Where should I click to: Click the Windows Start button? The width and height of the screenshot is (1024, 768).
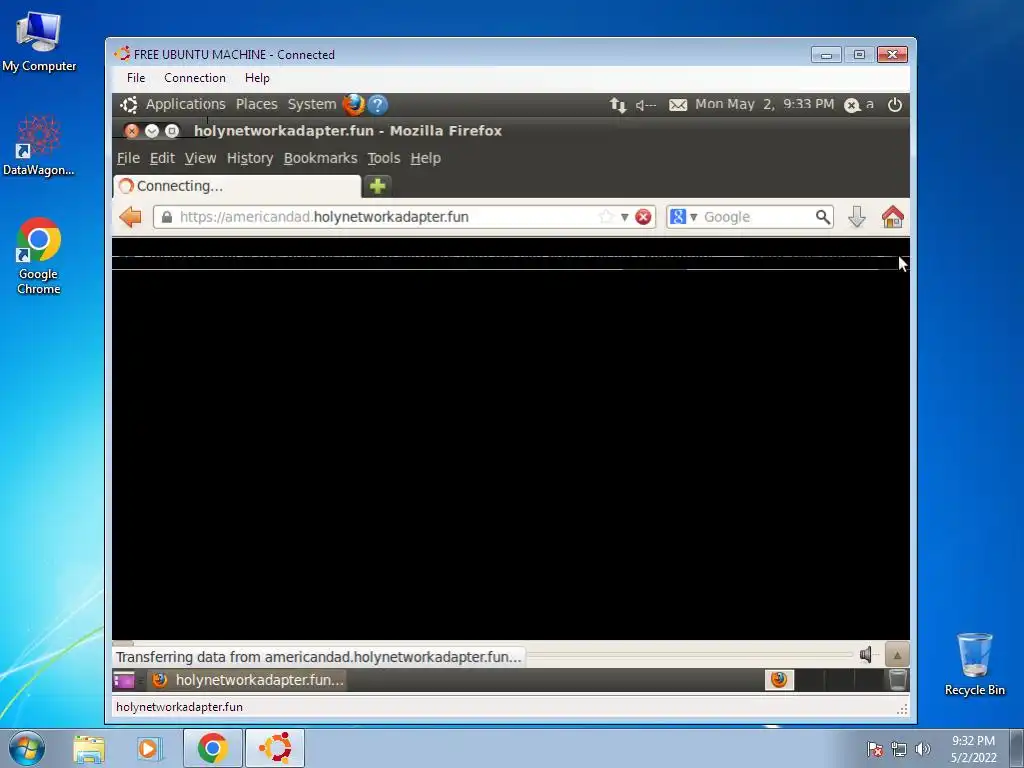27,748
